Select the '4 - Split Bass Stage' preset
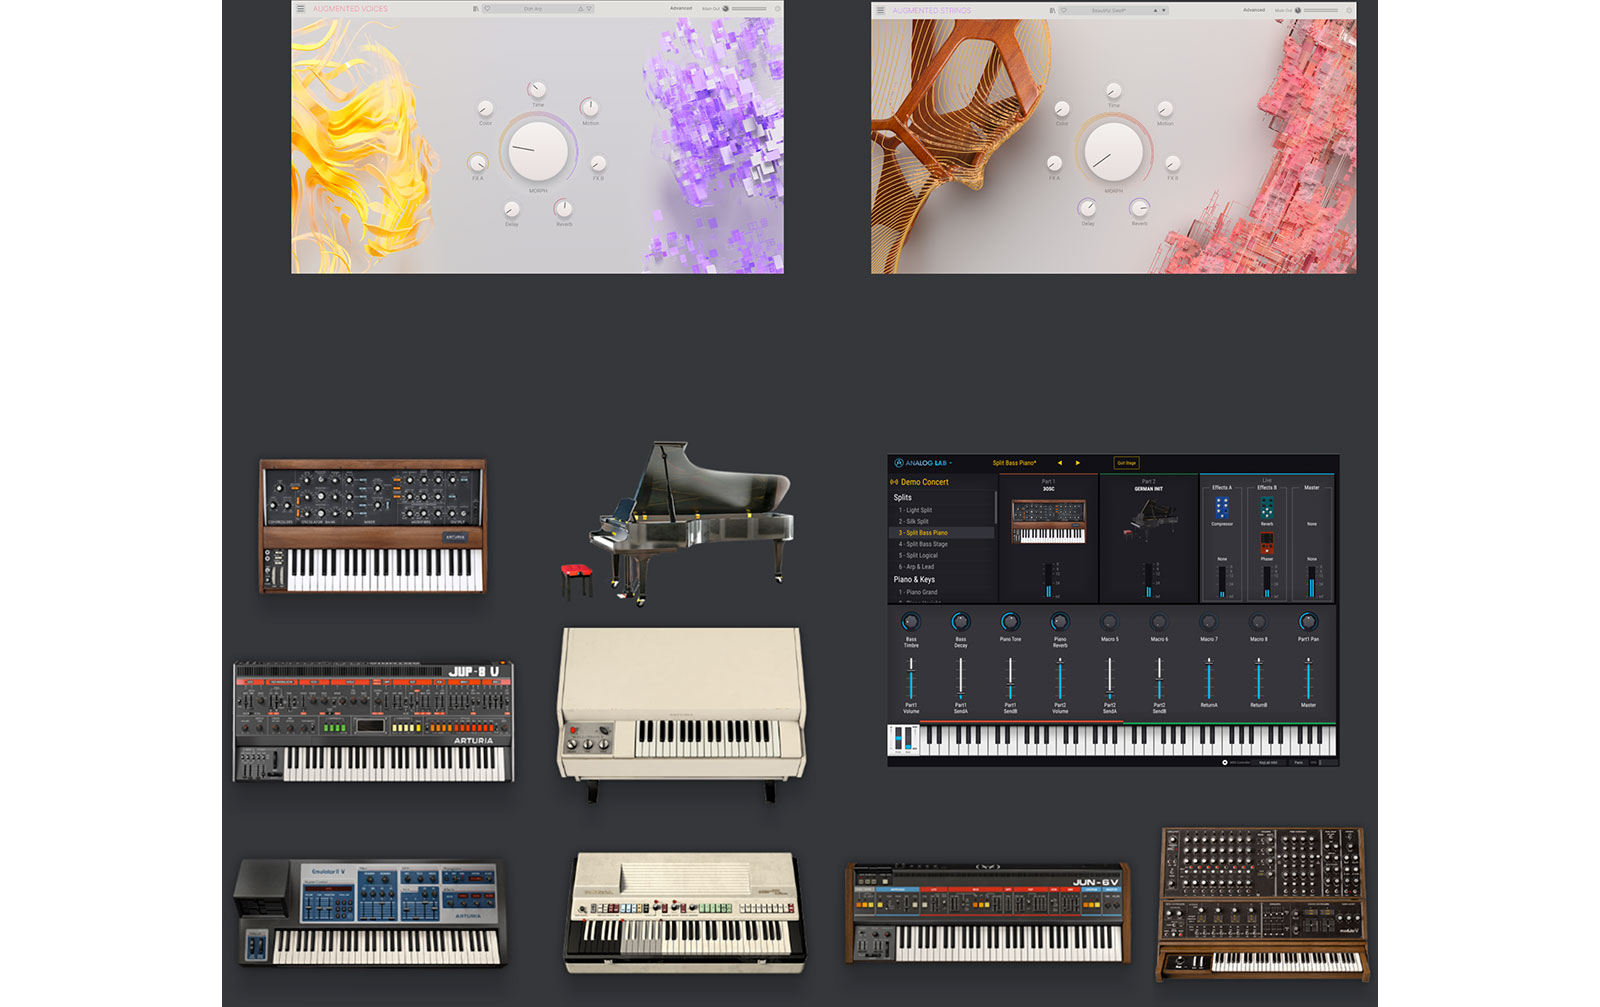This screenshot has height=1007, width=1600. (x=943, y=544)
